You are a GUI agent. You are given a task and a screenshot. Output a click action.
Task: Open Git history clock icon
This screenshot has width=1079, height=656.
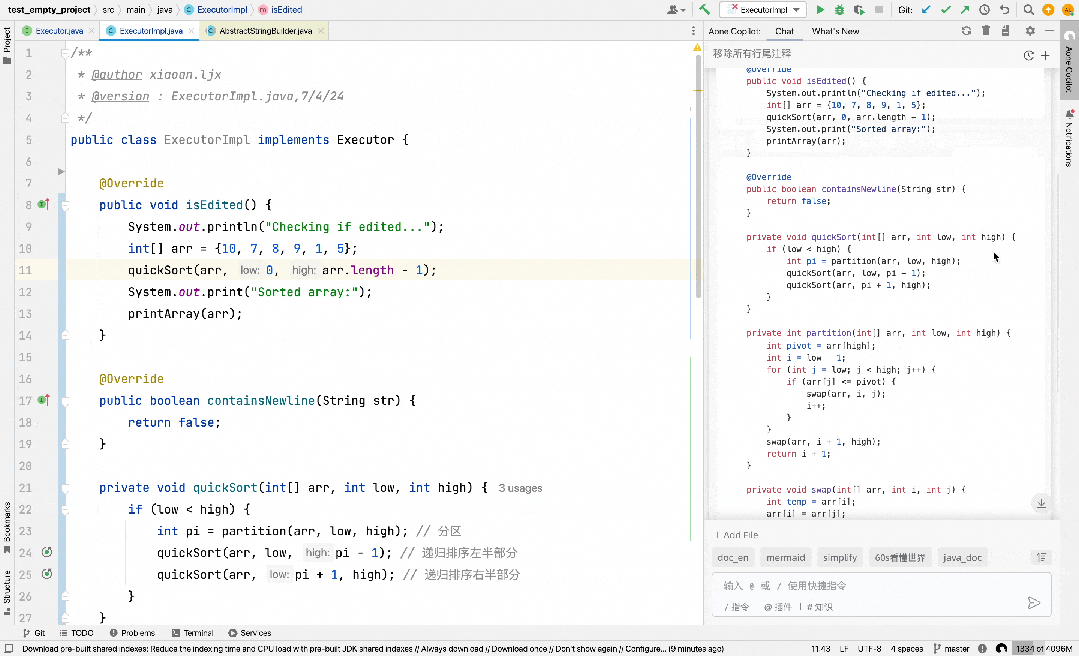pos(985,10)
